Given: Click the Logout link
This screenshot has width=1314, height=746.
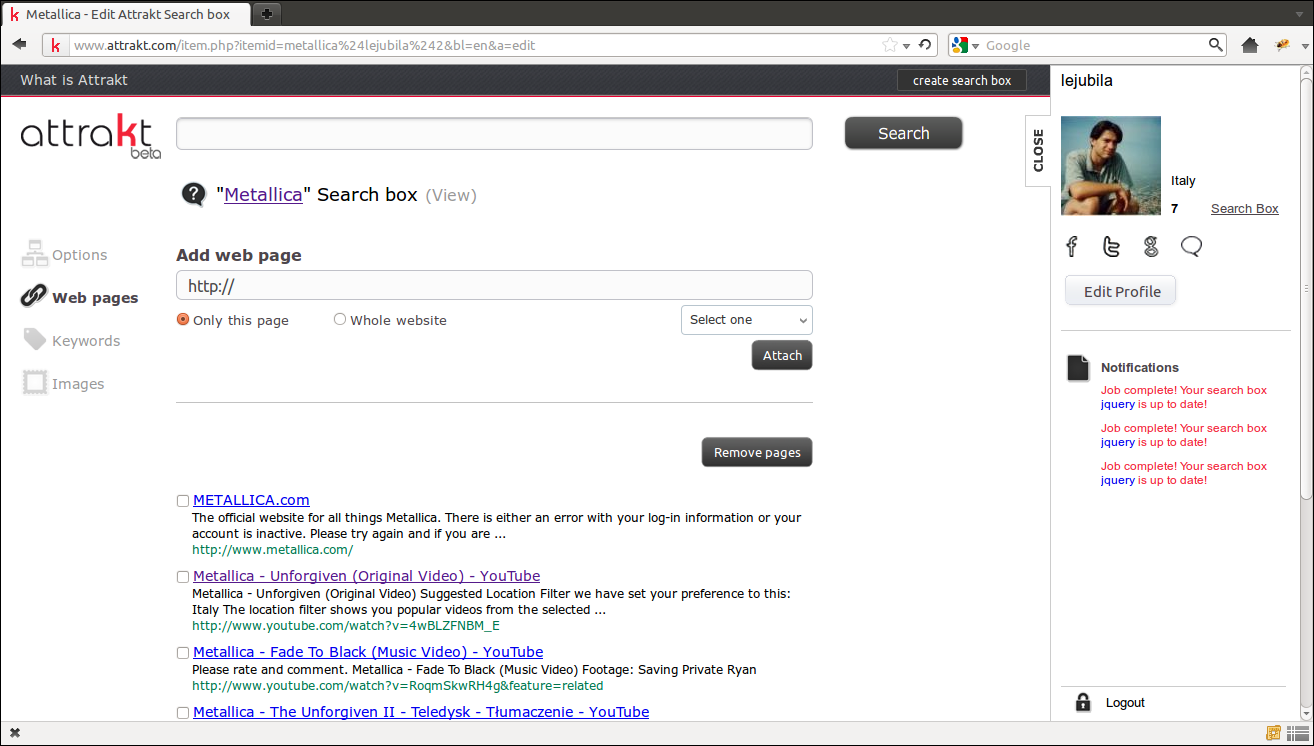Looking at the screenshot, I should point(1125,703).
